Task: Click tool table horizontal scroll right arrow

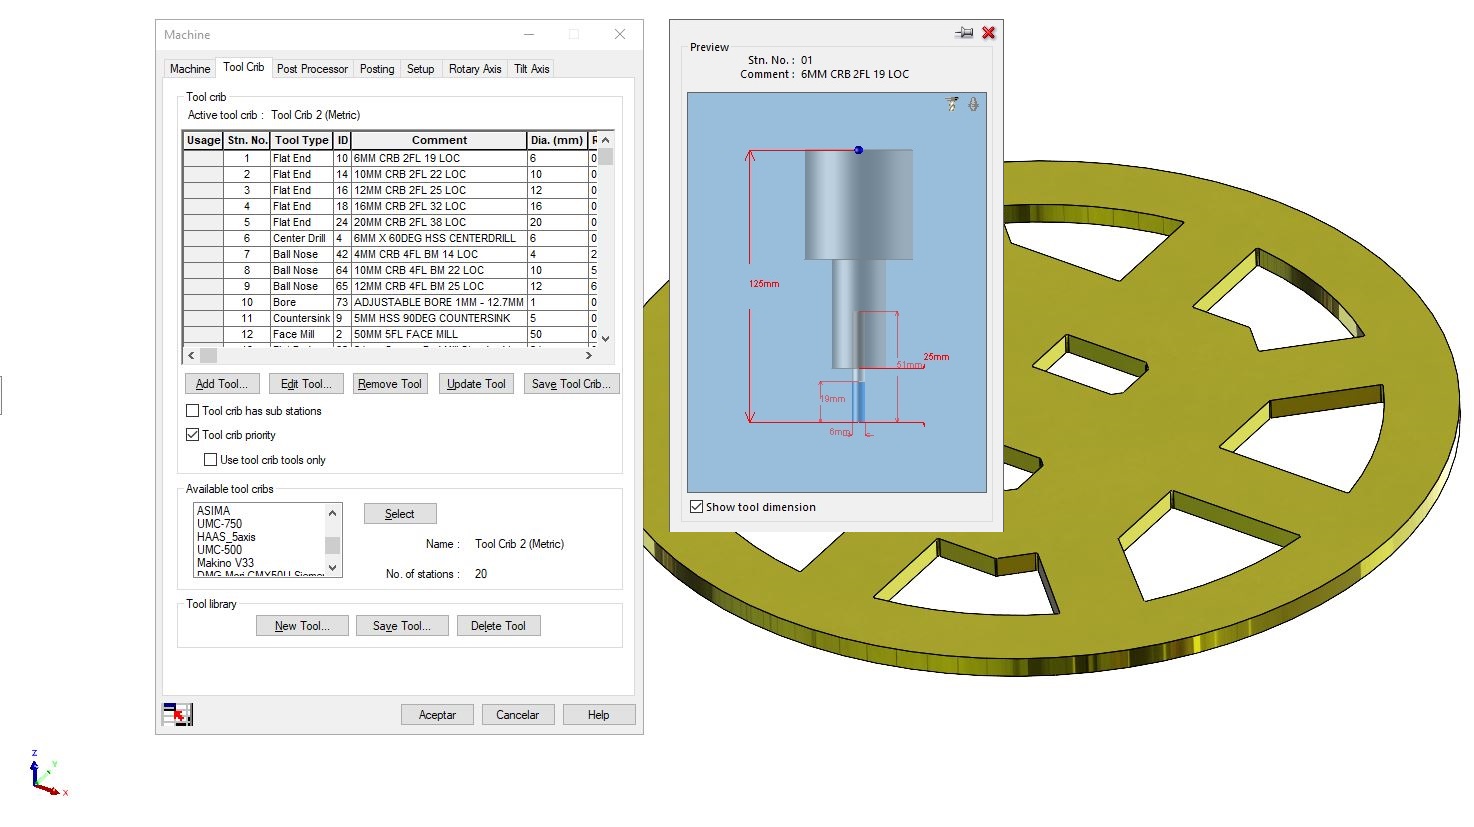Action: coord(589,355)
